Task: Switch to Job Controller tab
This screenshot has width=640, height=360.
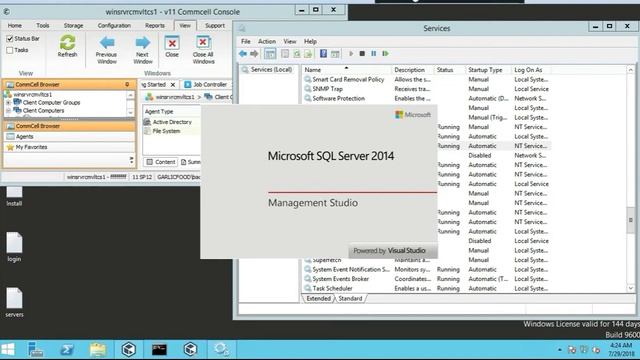Action: pos(206,84)
